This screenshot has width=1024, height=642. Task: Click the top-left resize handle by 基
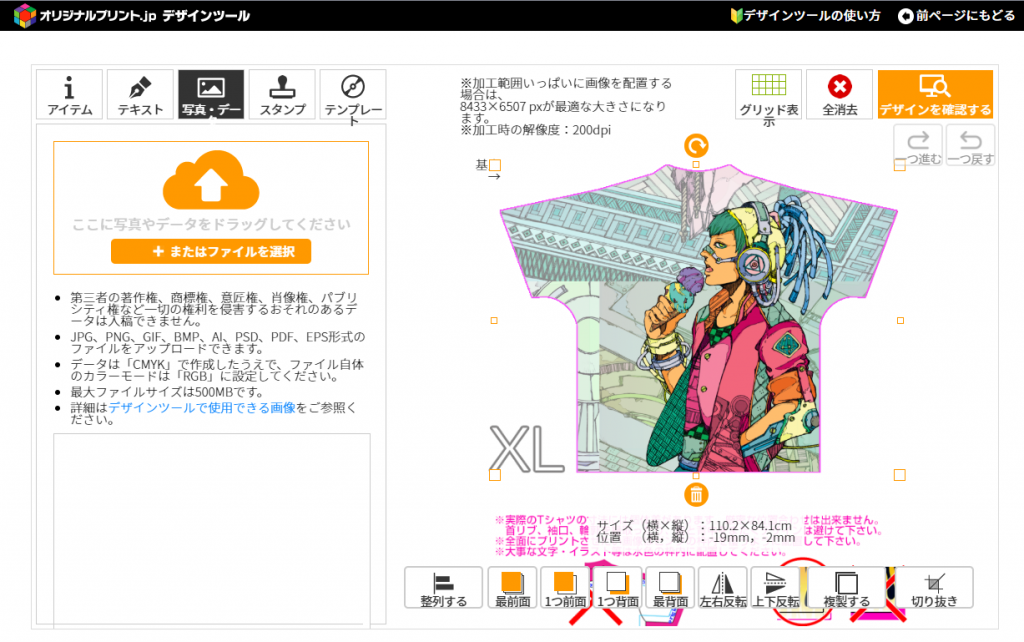[x=495, y=165]
